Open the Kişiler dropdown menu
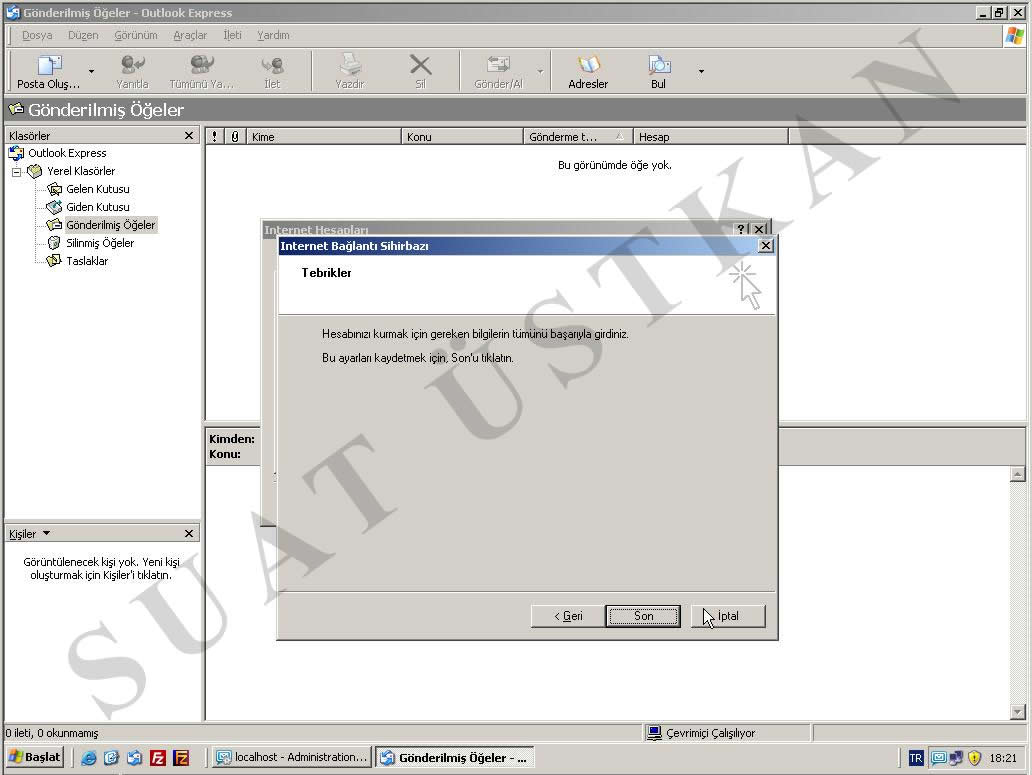Image resolution: width=1032 pixels, height=775 pixels. point(46,533)
